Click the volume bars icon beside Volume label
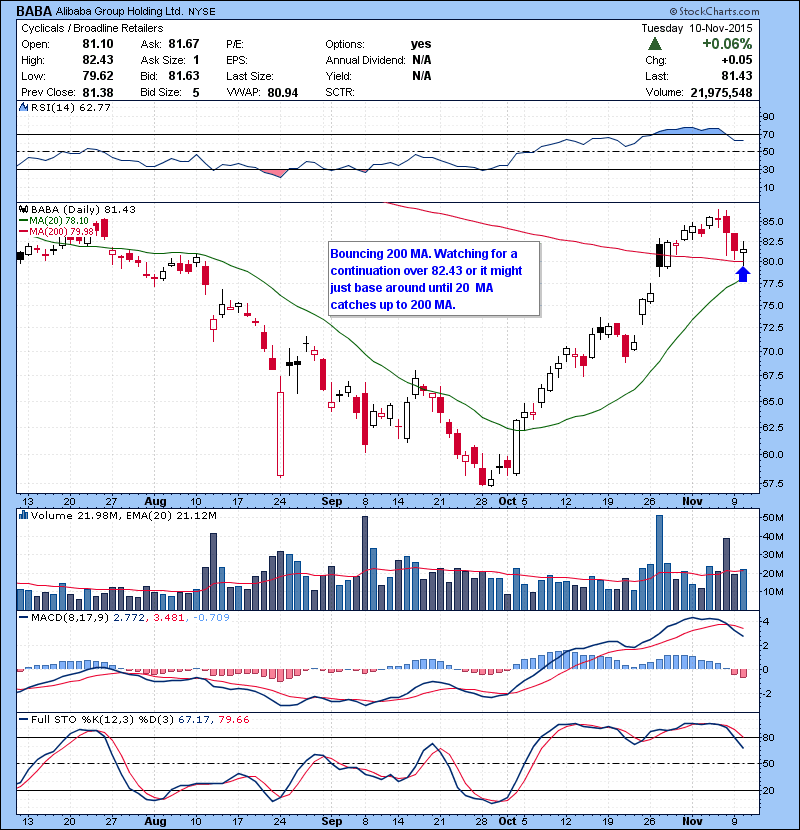This screenshot has width=800, height=830. 23,515
